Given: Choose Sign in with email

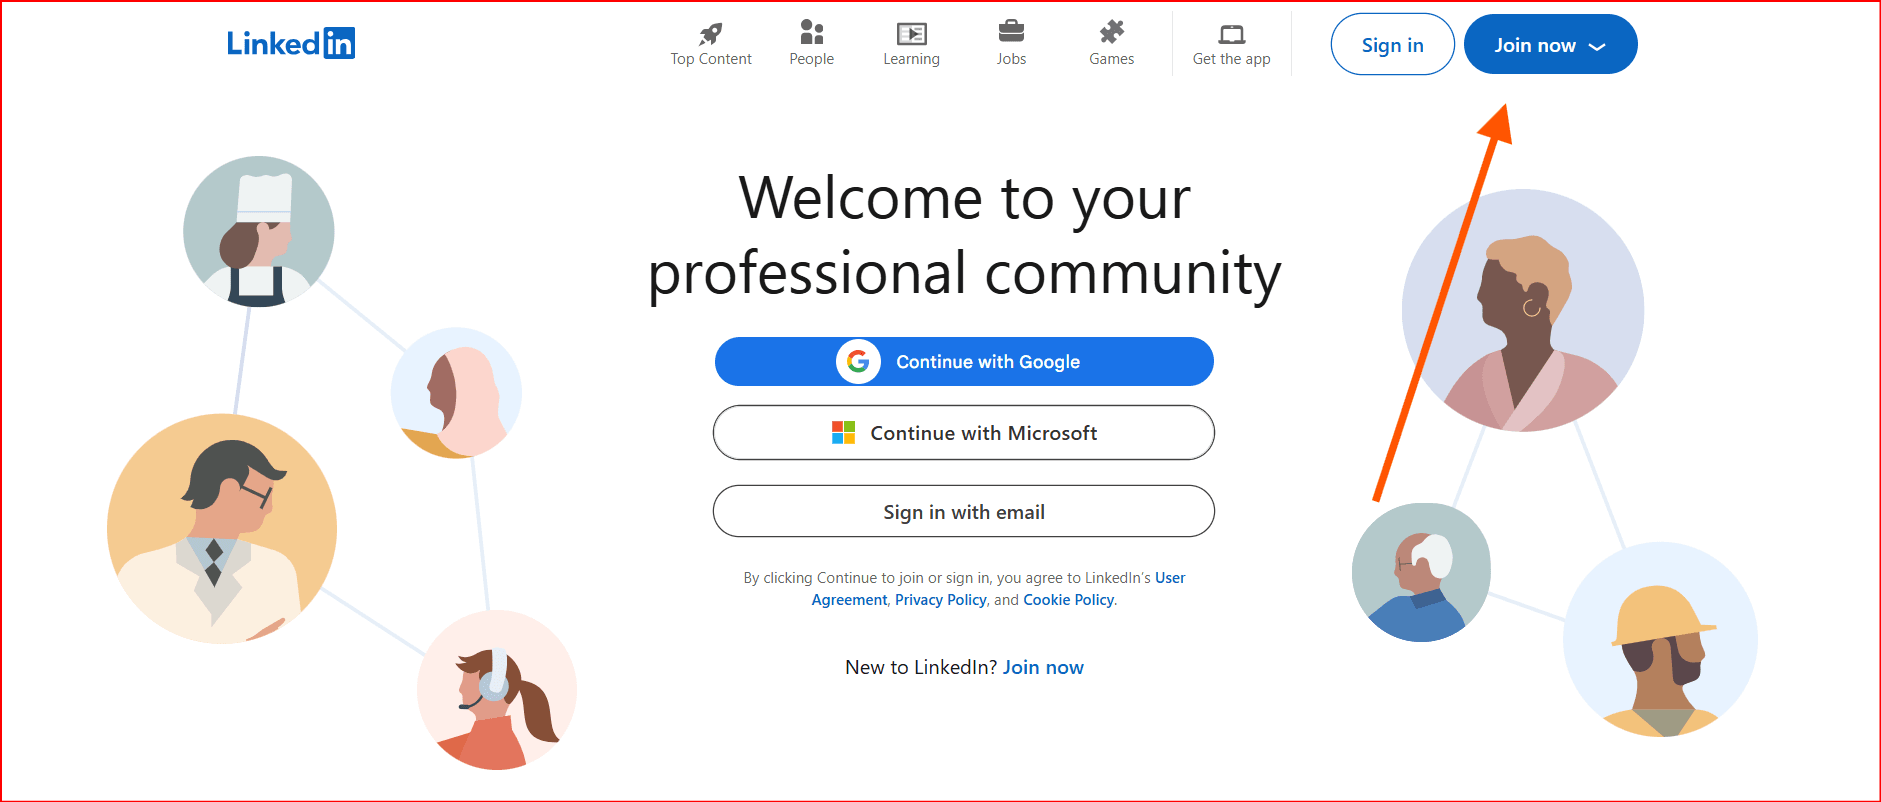Looking at the screenshot, I should pos(963,512).
